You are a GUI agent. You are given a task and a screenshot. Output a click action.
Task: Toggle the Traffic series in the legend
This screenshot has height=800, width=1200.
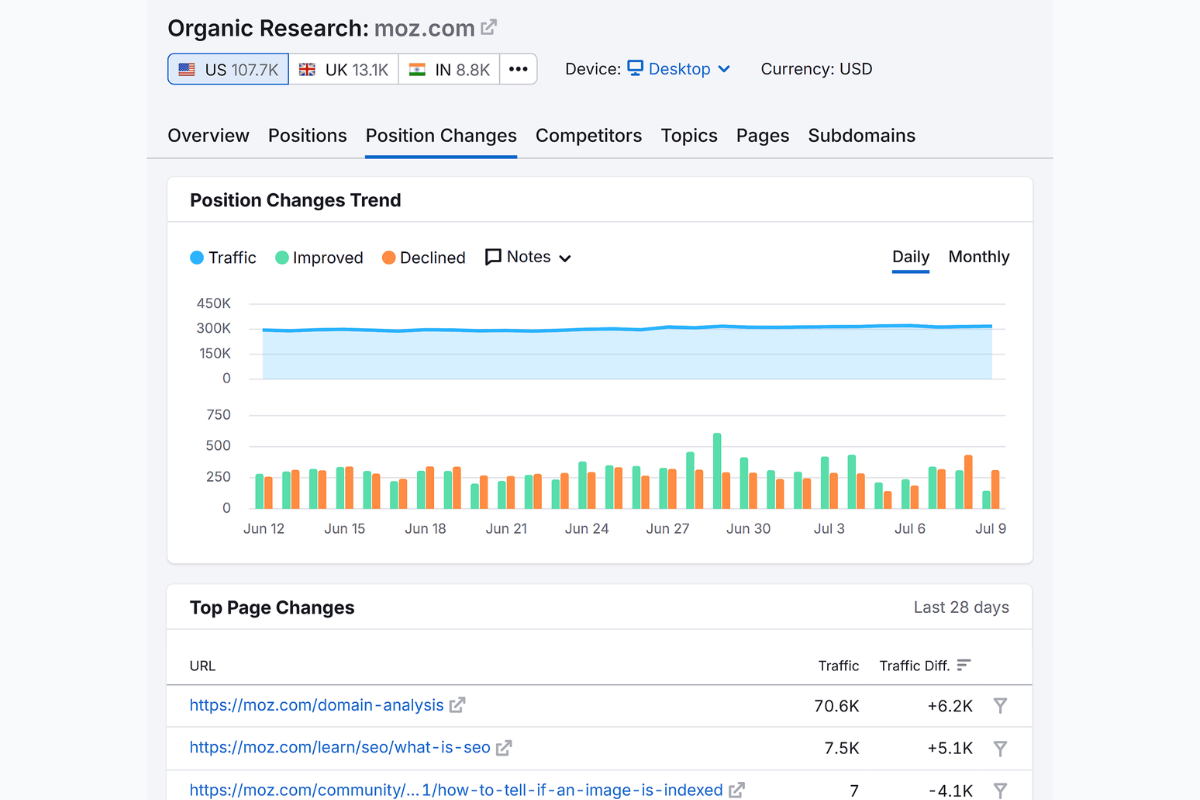[x=222, y=257]
